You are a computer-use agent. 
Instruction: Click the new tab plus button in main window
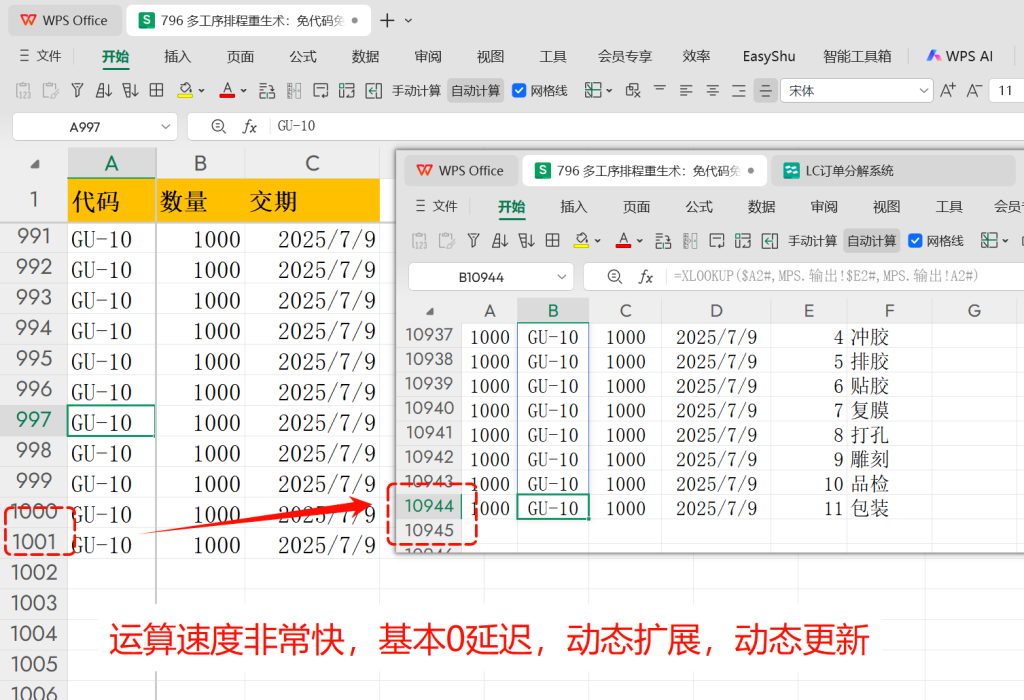click(387, 20)
